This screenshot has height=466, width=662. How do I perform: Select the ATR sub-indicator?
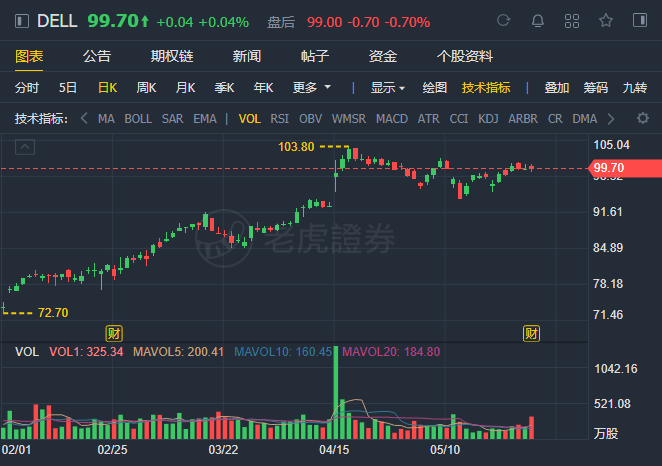click(x=429, y=119)
